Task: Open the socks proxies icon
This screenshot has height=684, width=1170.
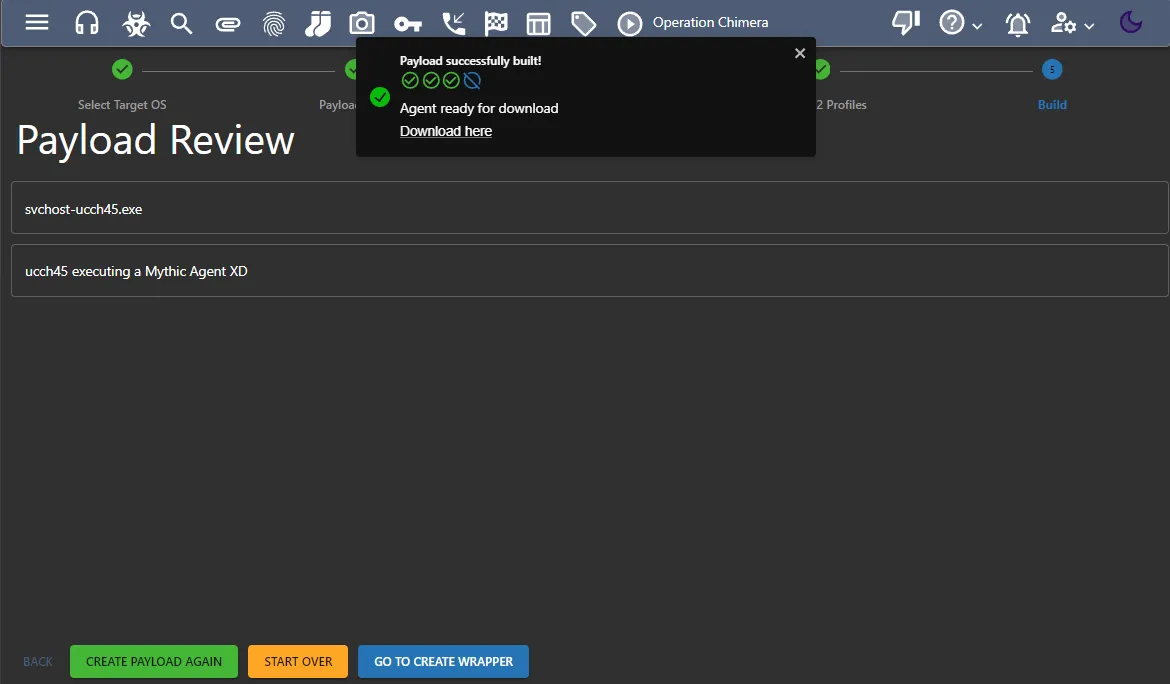Action: click(318, 23)
